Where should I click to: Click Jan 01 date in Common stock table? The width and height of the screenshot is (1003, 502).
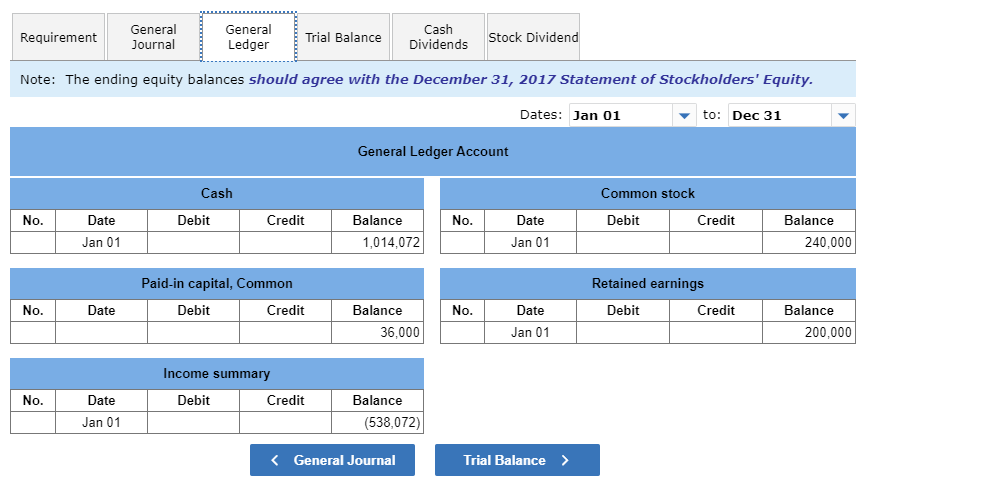coord(530,243)
